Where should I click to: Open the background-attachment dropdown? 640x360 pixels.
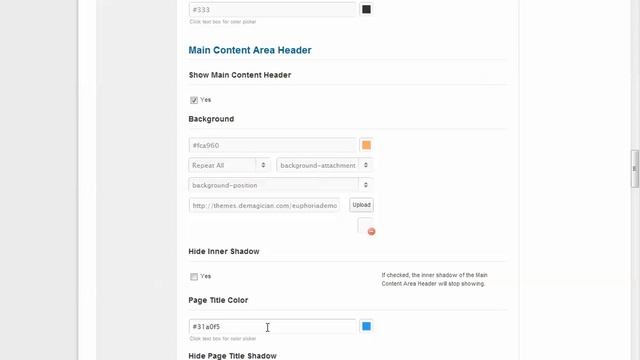[x=324, y=165]
